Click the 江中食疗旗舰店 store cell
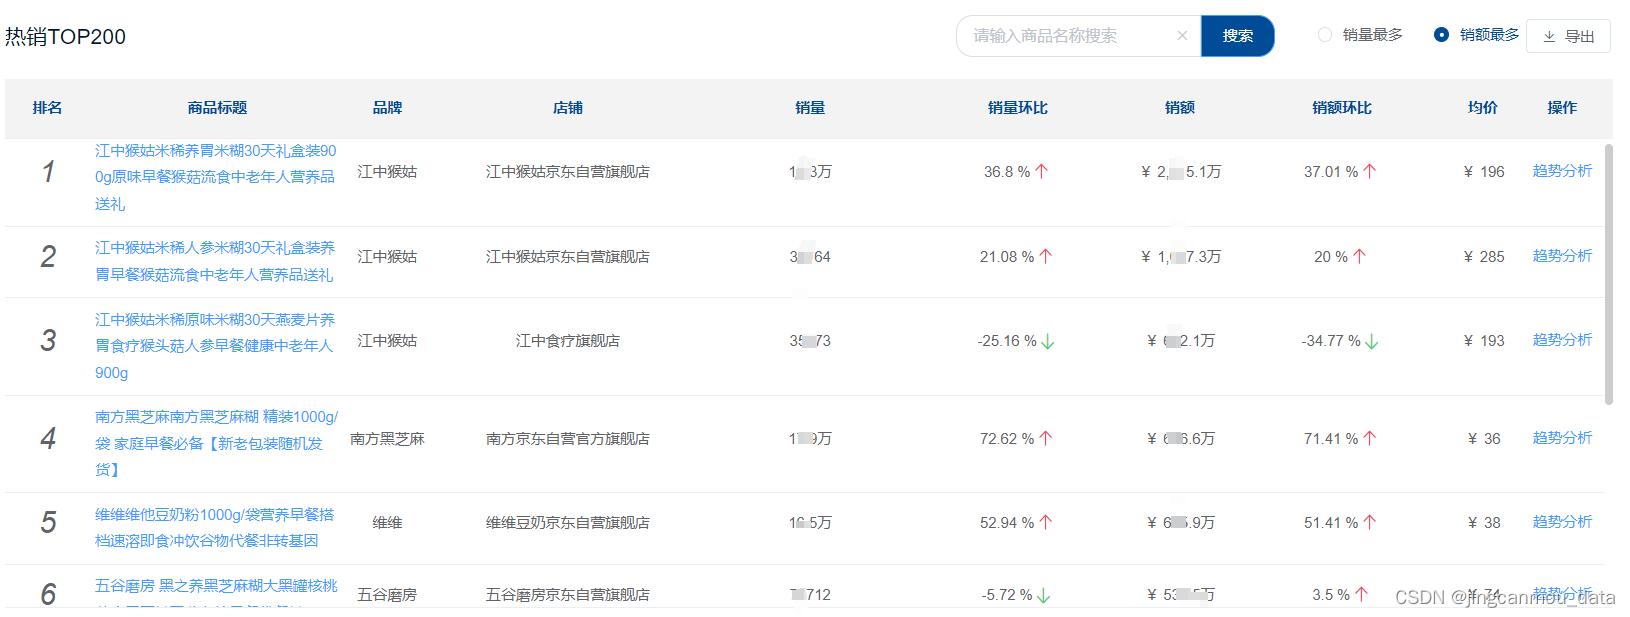Screen dimensions: 1630x617 567,341
